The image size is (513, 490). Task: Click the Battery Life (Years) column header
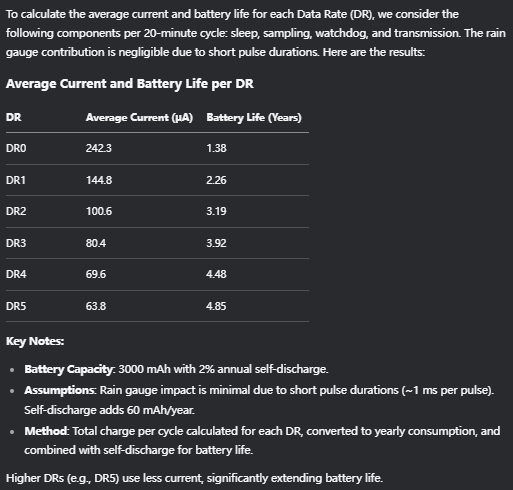(254, 117)
